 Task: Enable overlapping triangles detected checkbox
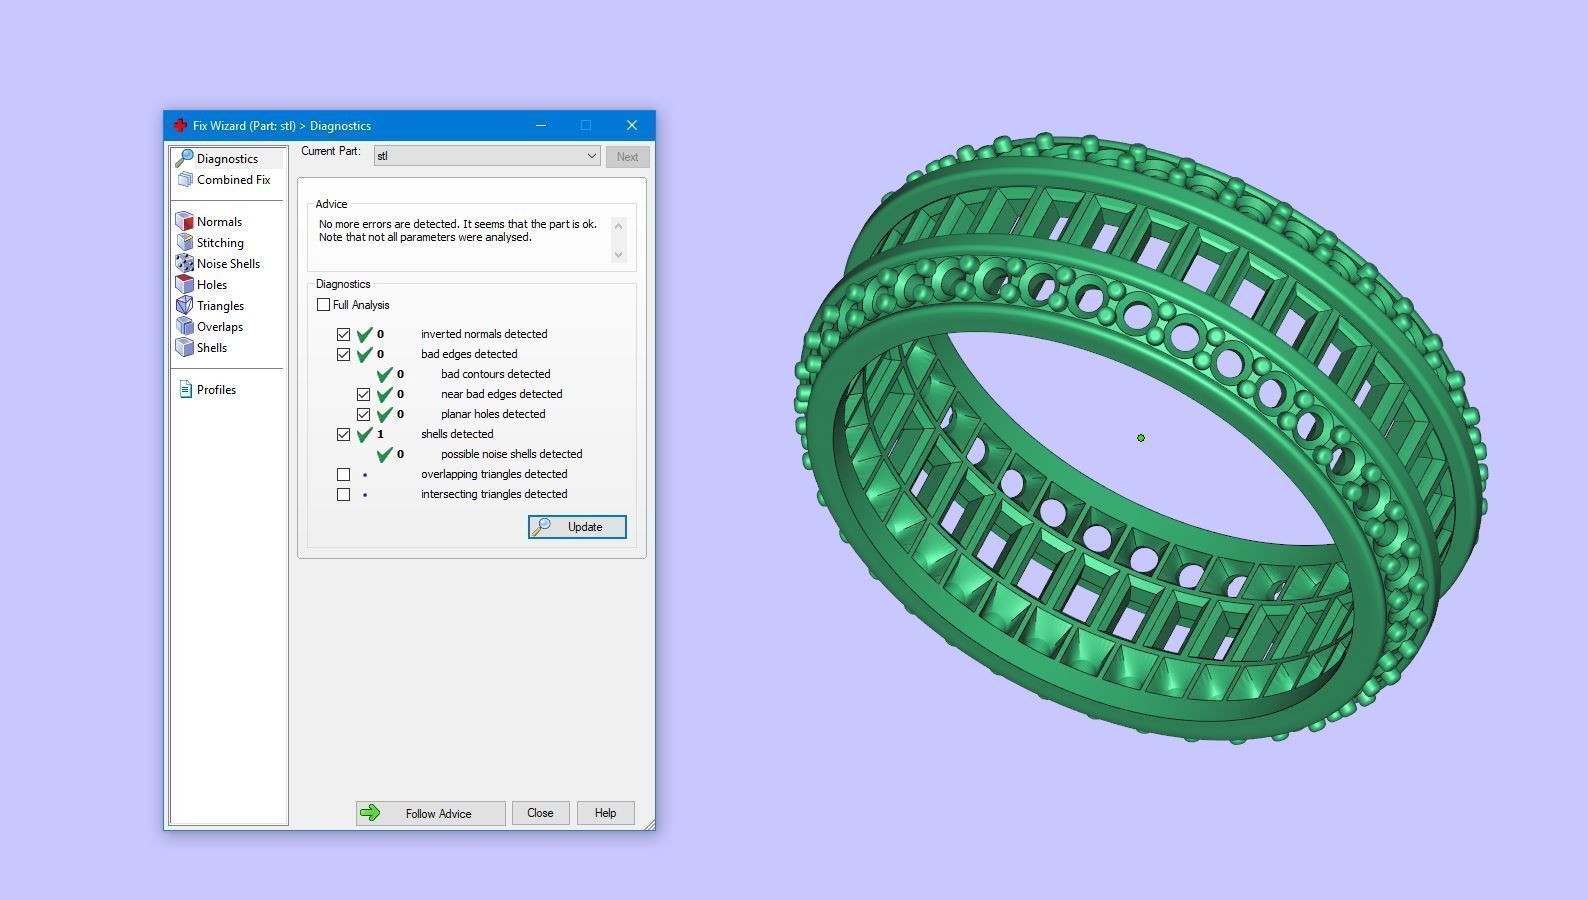pos(343,474)
